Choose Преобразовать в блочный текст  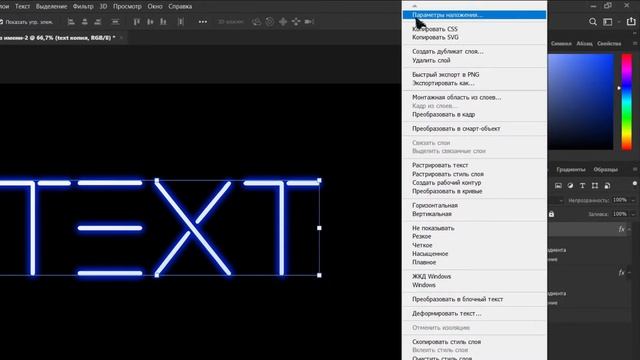pyautogui.click(x=457, y=300)
